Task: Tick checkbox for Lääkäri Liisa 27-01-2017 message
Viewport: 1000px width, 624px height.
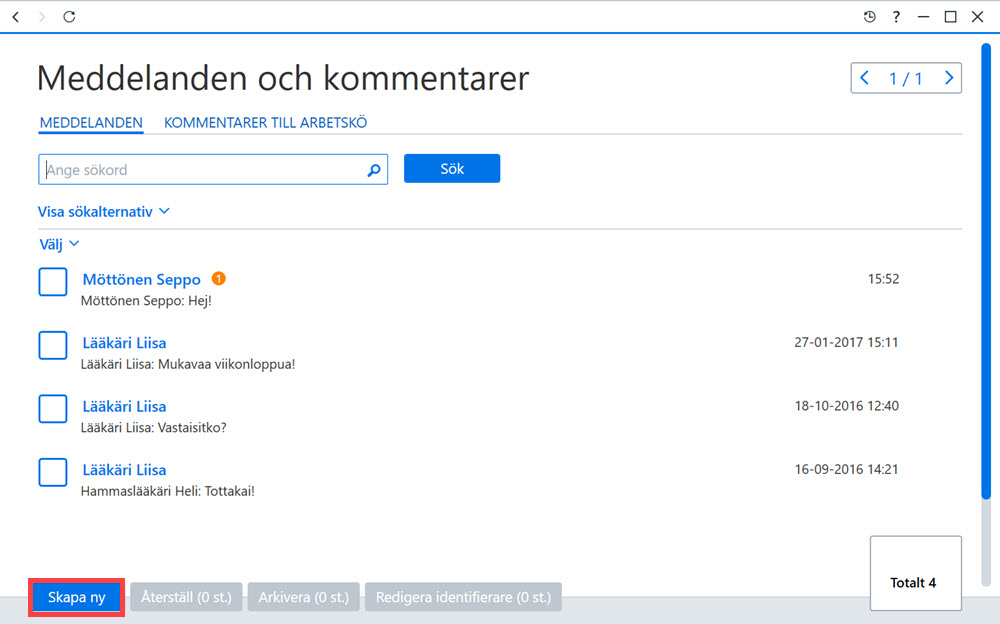Action: click(53, 345)
